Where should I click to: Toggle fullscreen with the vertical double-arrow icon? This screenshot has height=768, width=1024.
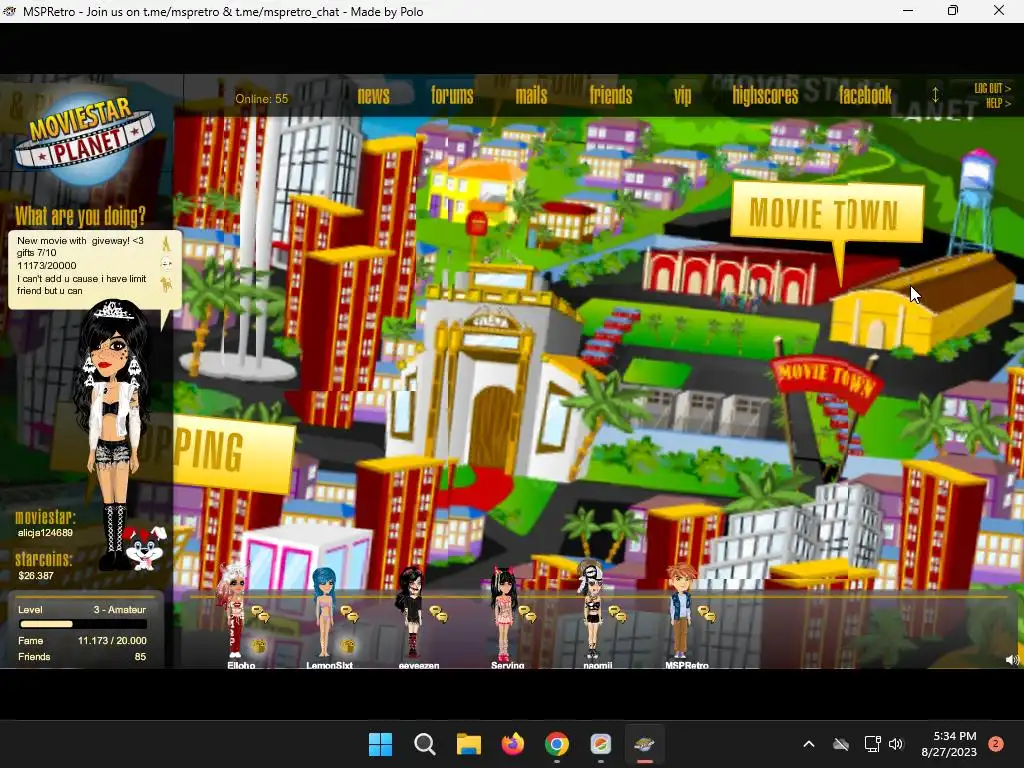pyautogui.click(x=935, y=95)
